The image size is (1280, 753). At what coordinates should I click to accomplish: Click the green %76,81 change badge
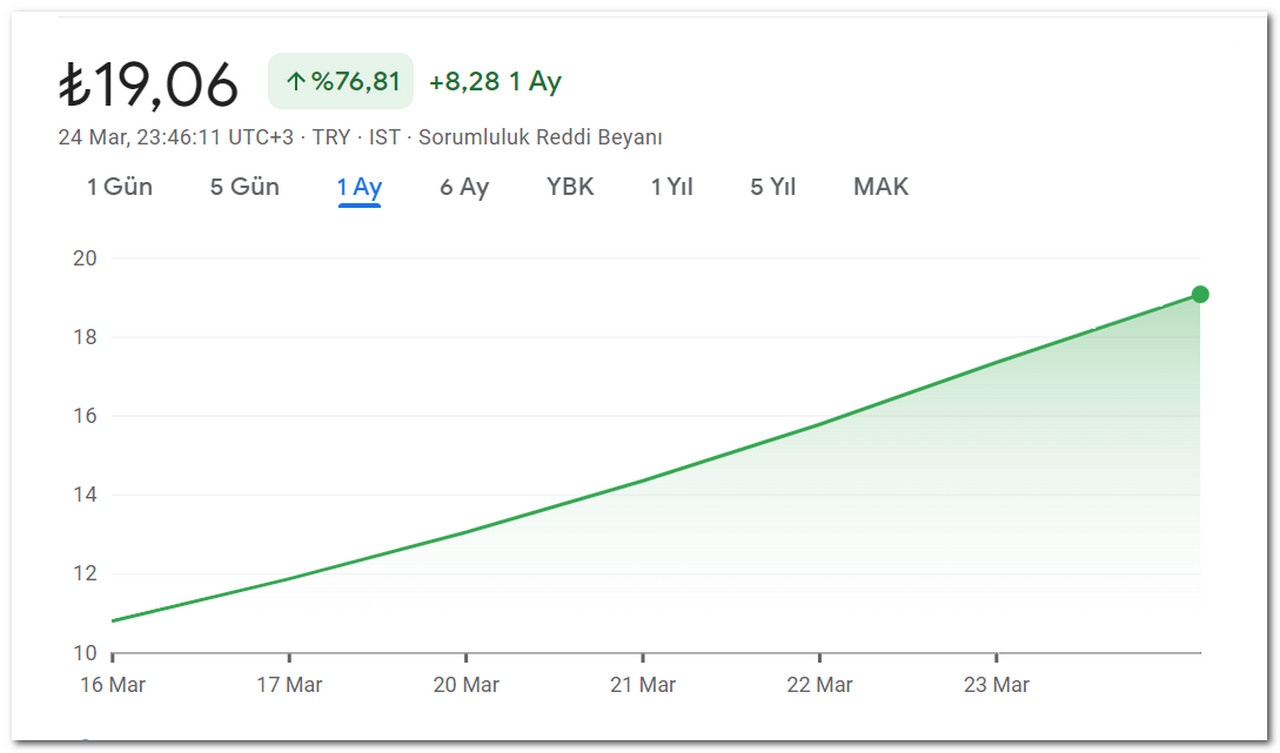click(x=341, y=81)
